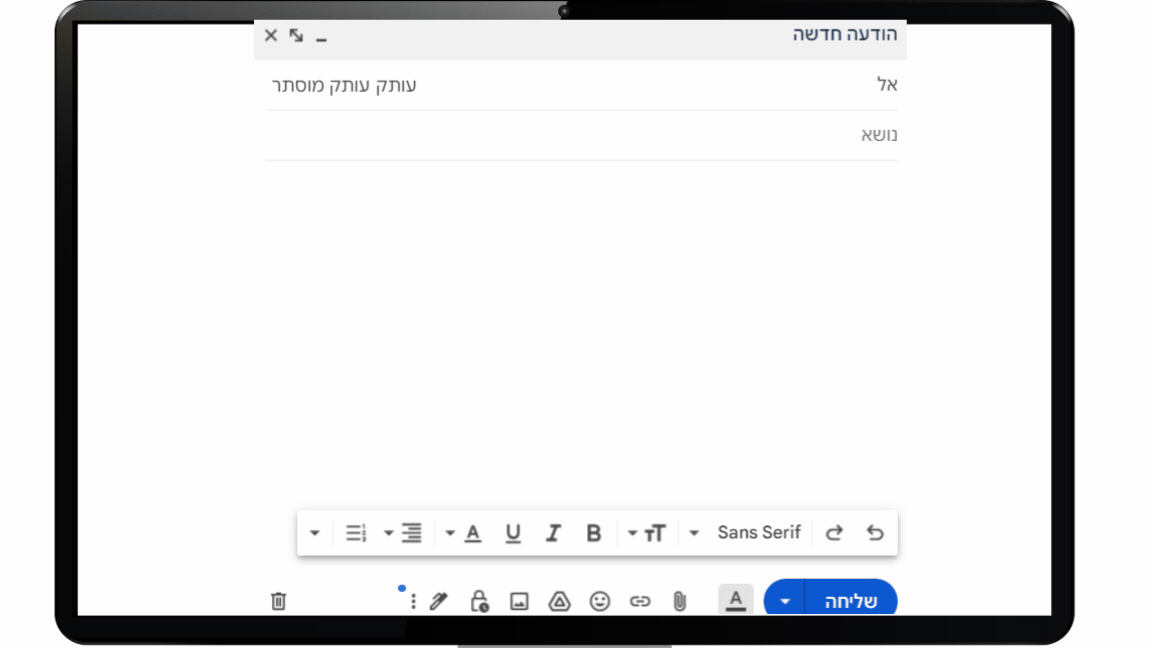Open more options with the three-dot icon

413,600
